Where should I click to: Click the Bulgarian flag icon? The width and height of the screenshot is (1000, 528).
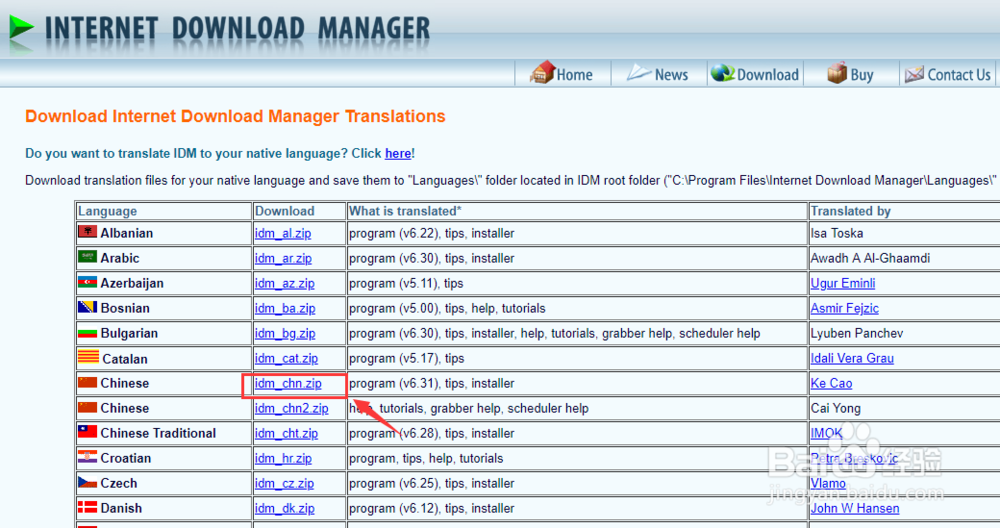[87, 332]
